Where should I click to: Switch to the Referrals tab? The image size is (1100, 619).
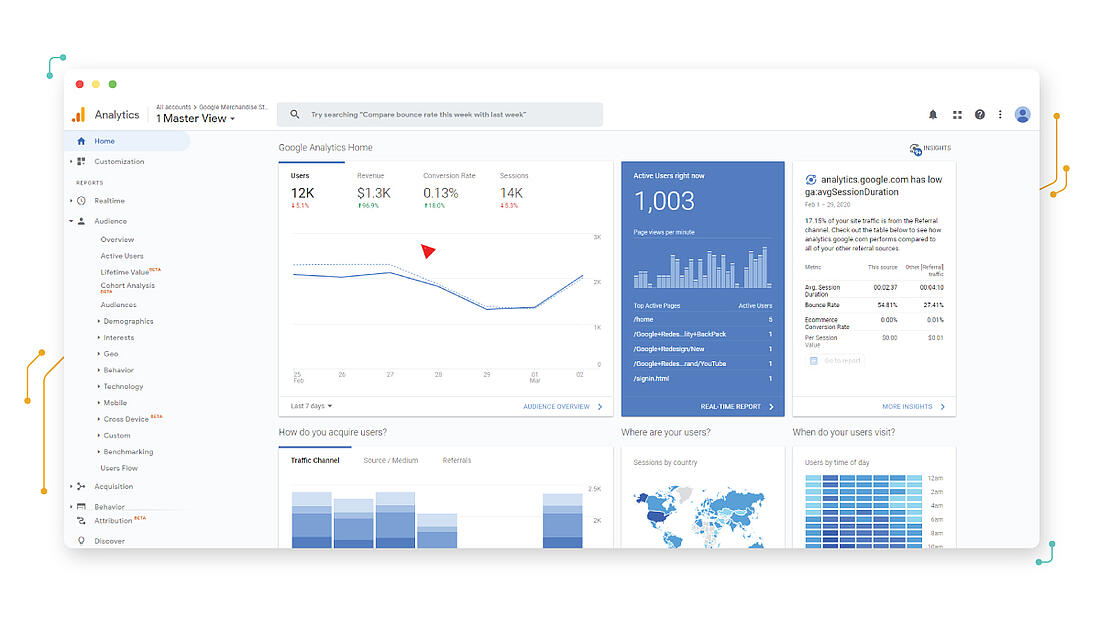457,460
